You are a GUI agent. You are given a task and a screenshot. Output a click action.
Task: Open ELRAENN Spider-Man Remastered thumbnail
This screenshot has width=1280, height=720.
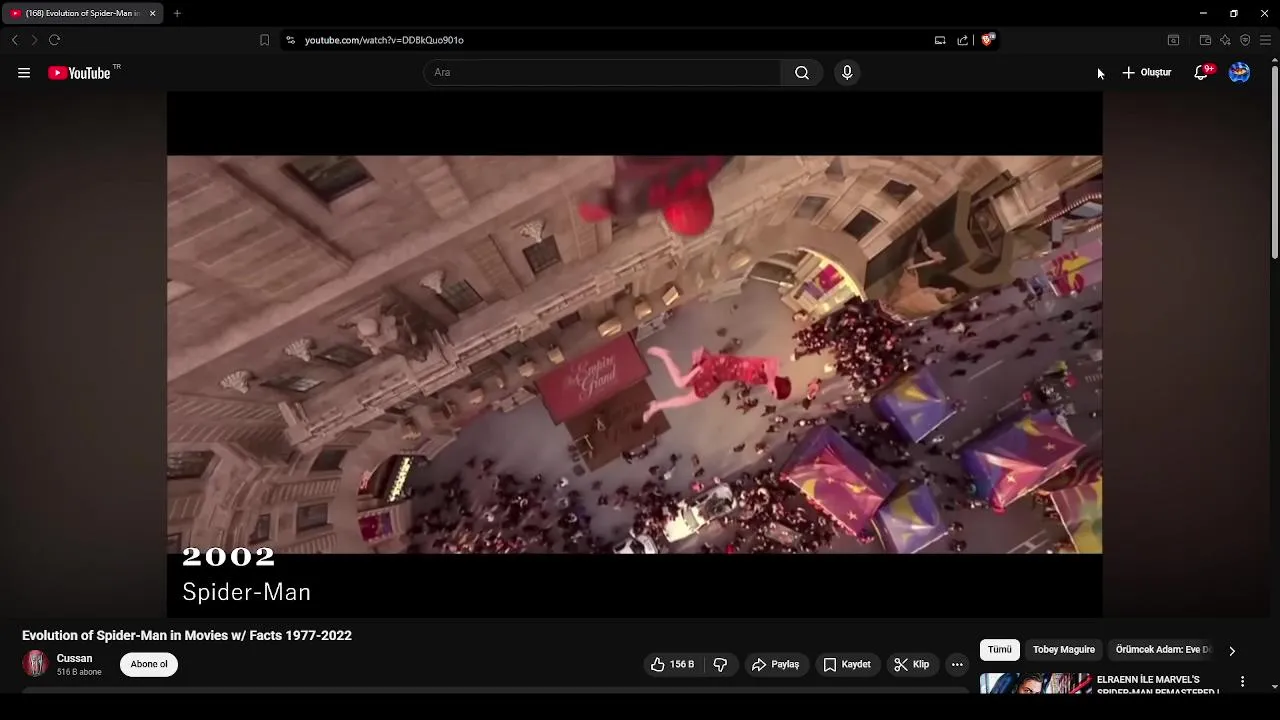1035,683
